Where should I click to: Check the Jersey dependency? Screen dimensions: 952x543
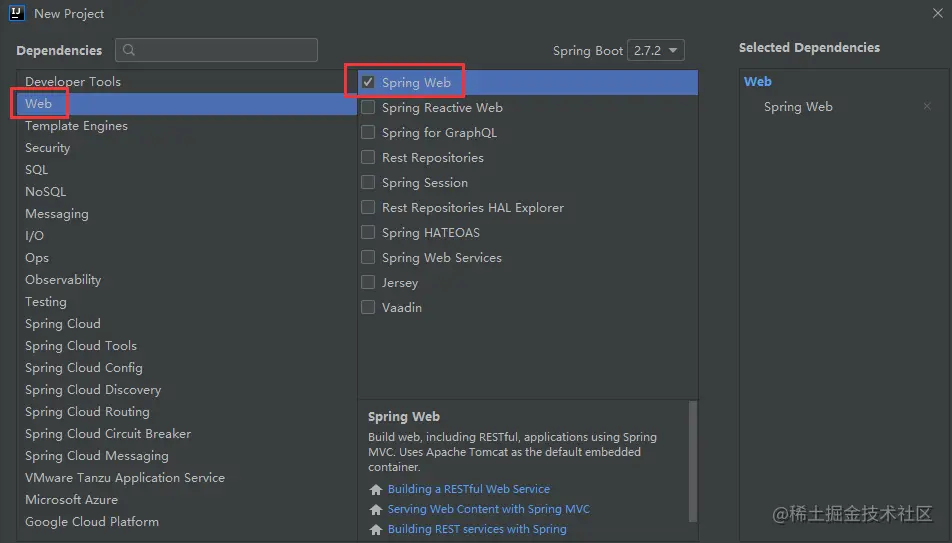(368, 282)
